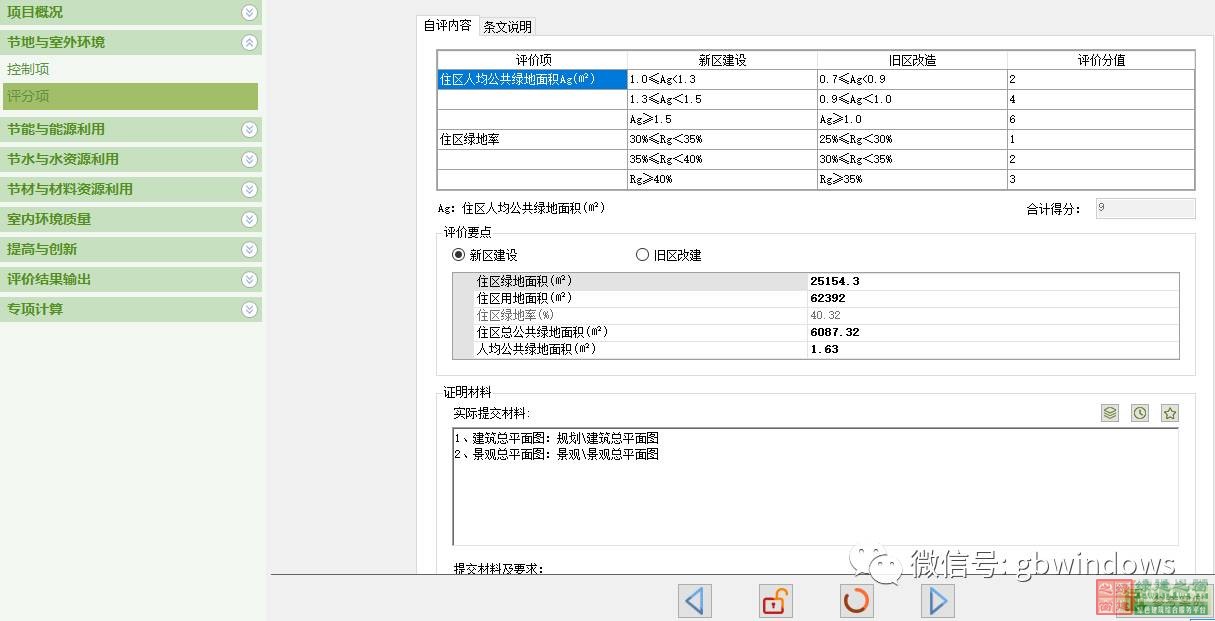The image size is (1215, 621).
Task: Expand the 项目概况 section chevron
Action: [249, 13]
